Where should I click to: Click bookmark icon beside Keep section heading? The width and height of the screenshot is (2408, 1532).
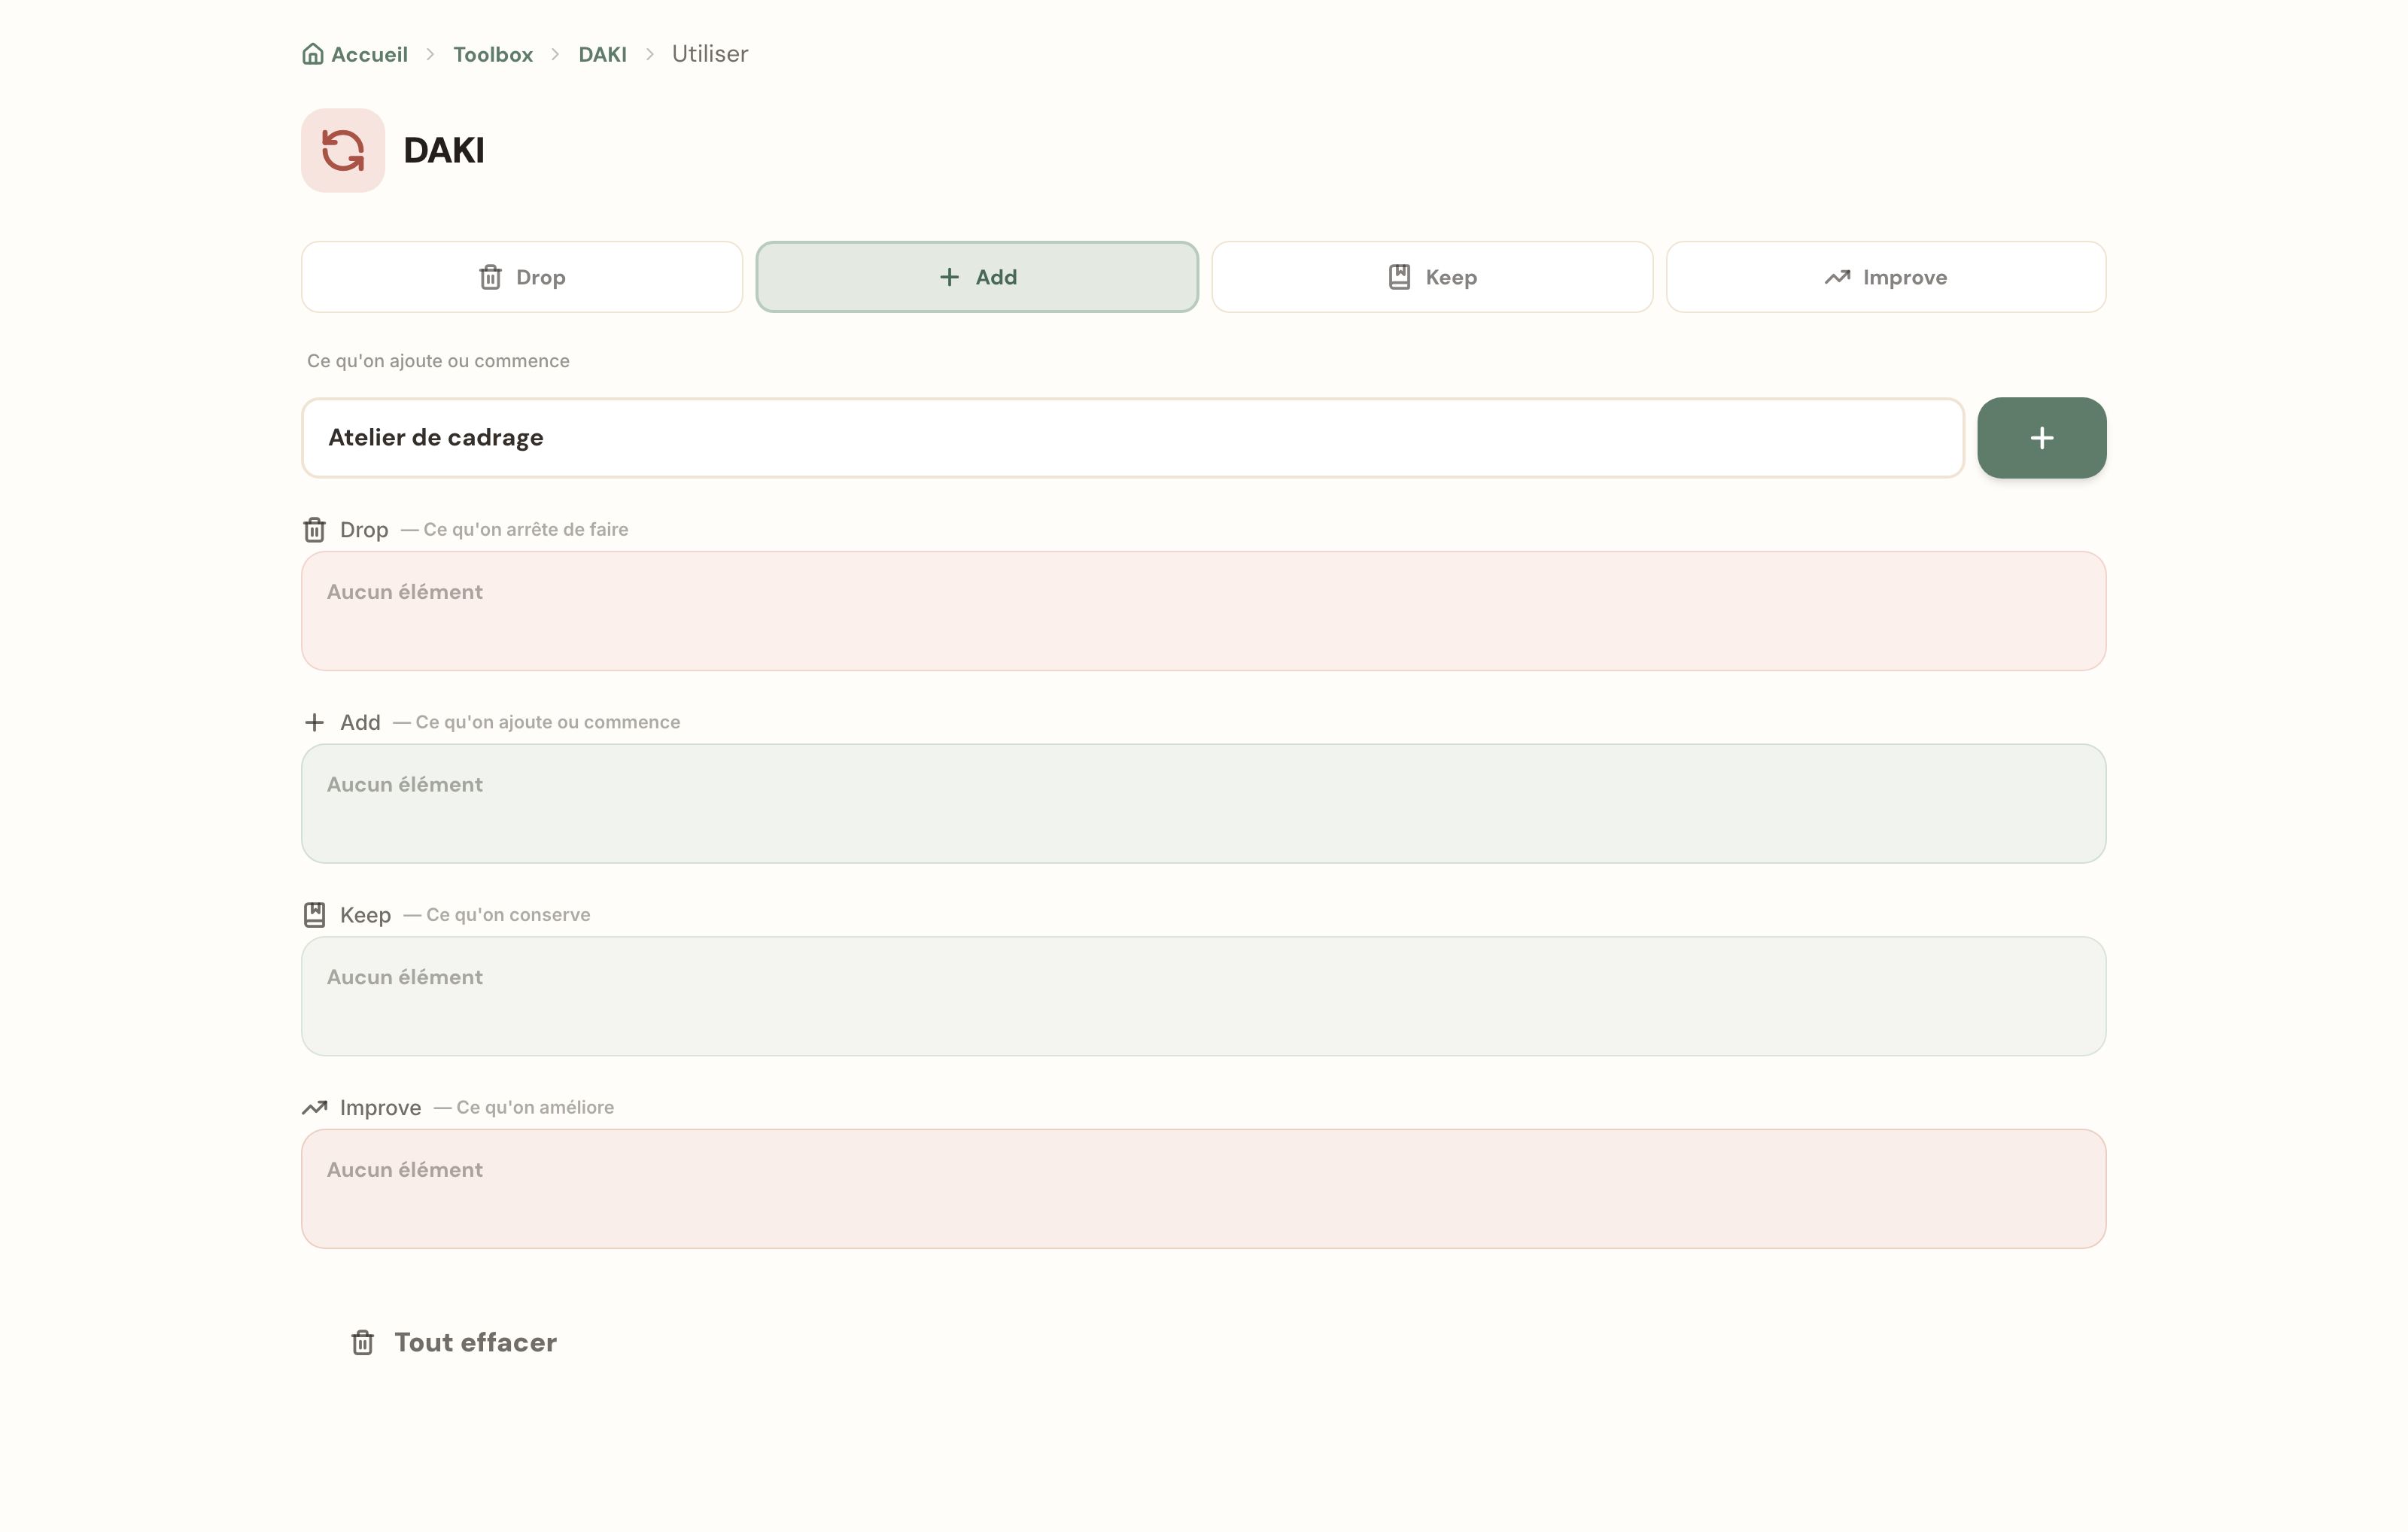tap(314, 915)
